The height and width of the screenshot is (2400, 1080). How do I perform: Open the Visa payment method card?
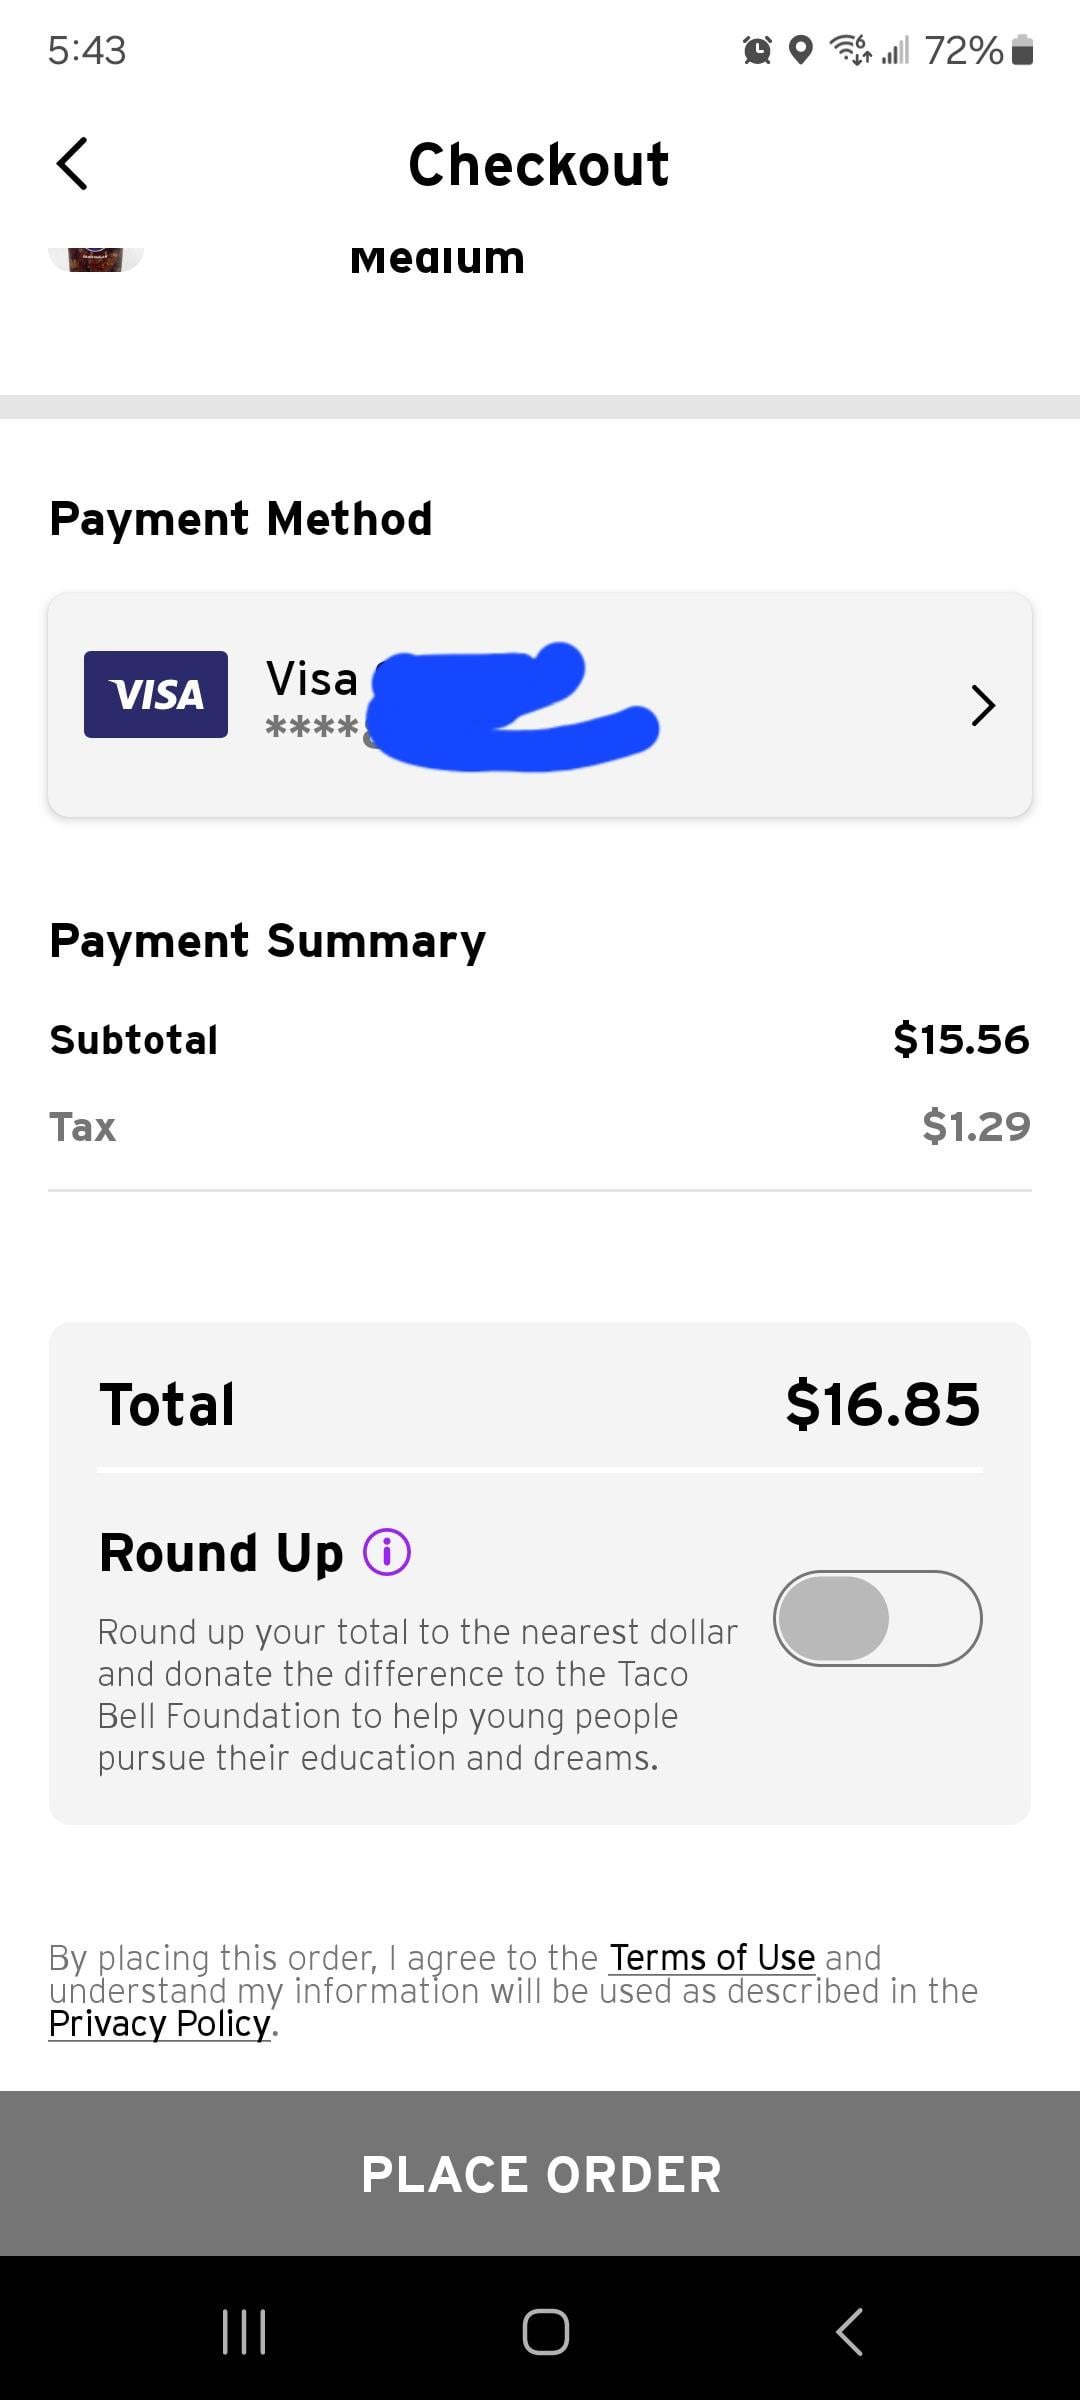[540, 705]
